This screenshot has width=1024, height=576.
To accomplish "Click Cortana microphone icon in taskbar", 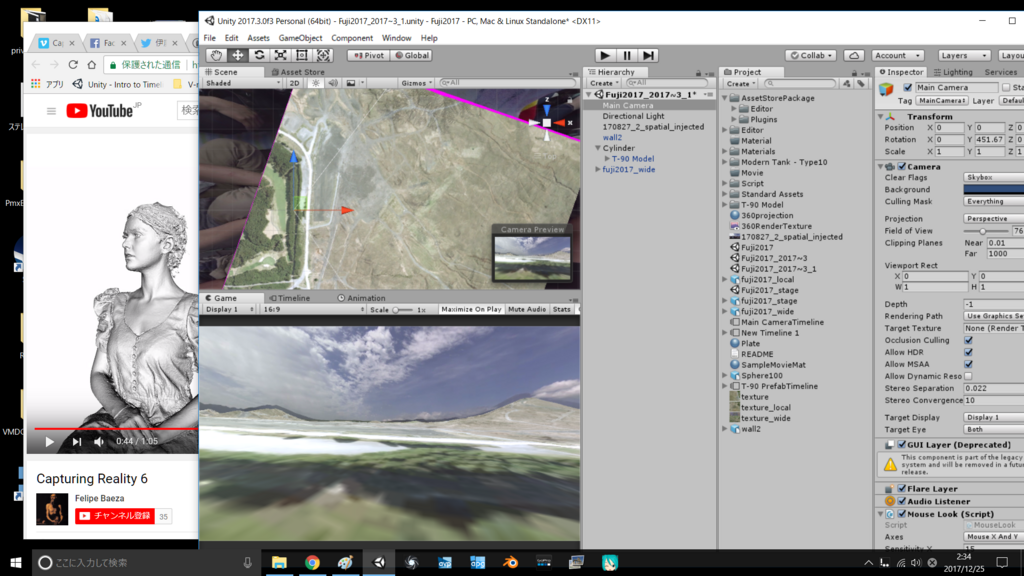I will [248, 562].
